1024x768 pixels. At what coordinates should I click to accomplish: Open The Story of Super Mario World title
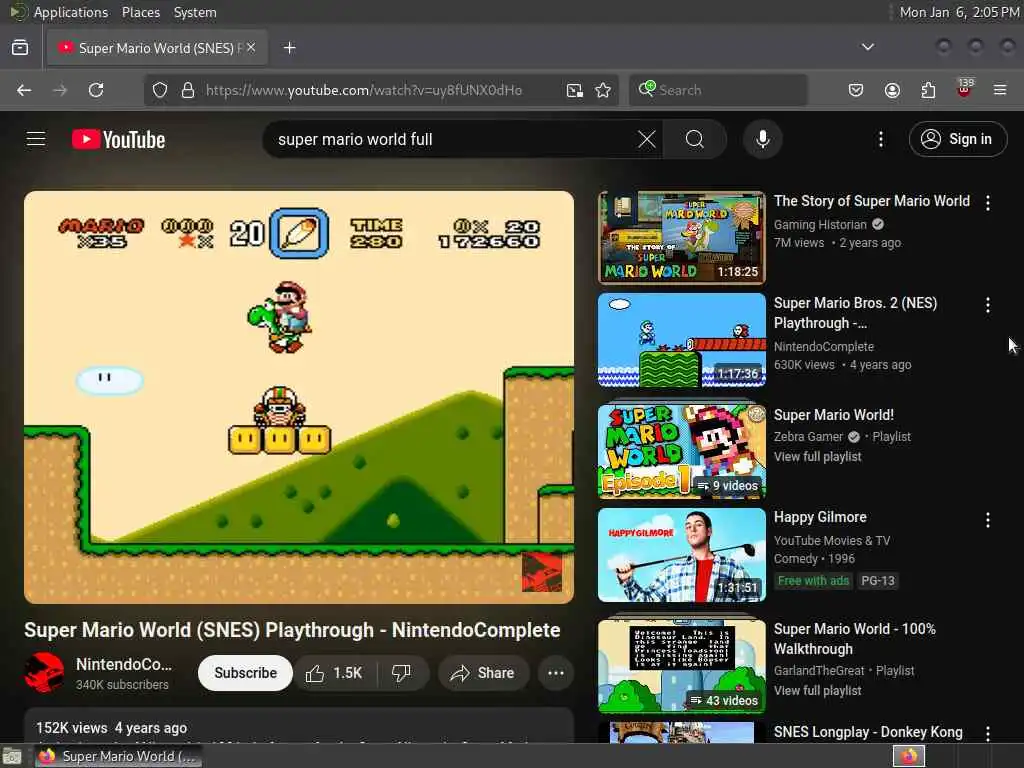872,201
